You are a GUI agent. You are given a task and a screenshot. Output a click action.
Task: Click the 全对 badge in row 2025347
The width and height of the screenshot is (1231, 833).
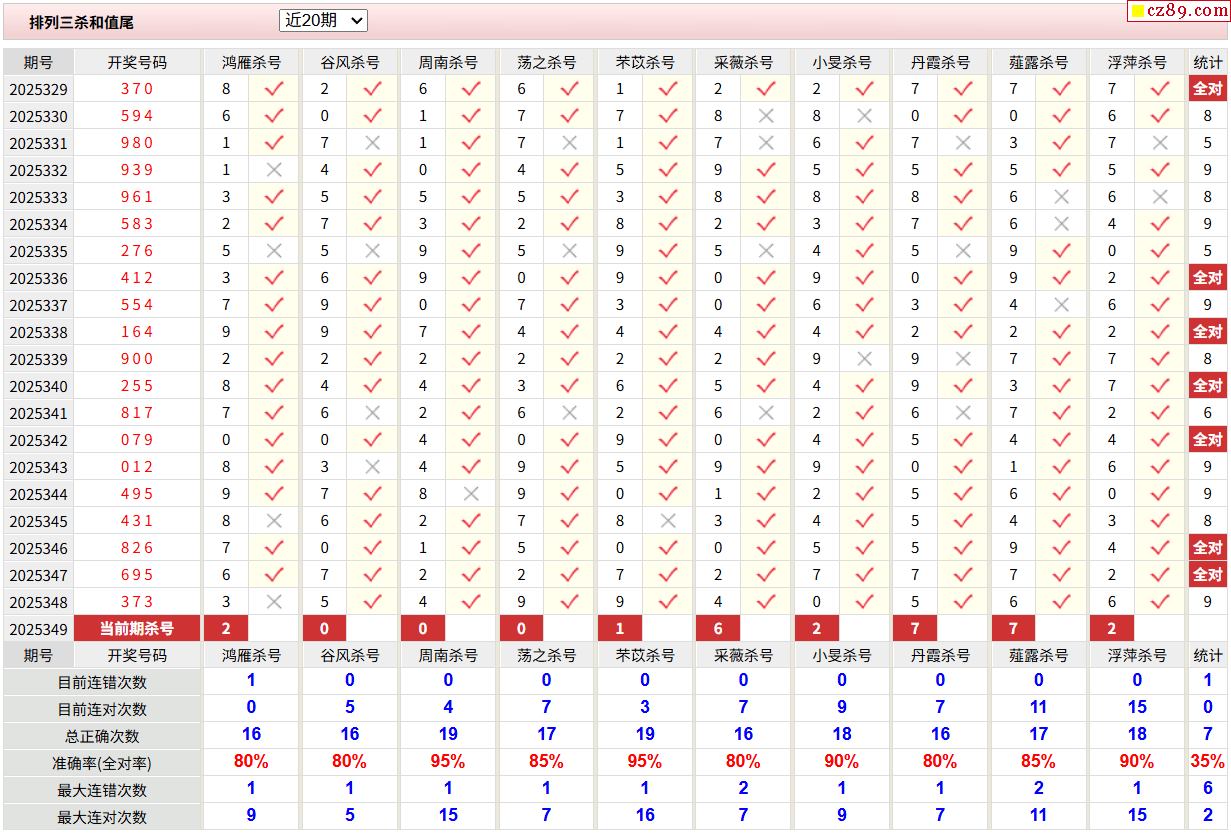[x=1207, y=574]
